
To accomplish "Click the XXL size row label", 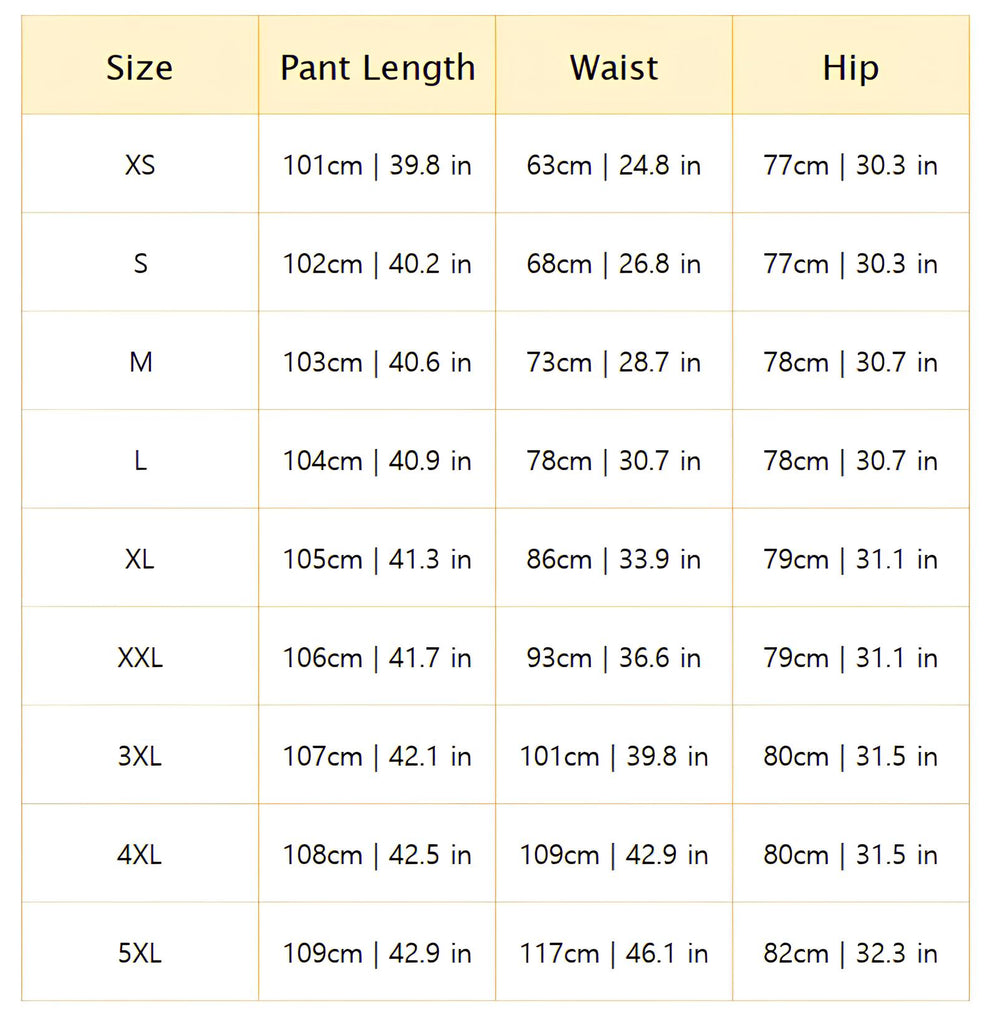I will (140, 658).
